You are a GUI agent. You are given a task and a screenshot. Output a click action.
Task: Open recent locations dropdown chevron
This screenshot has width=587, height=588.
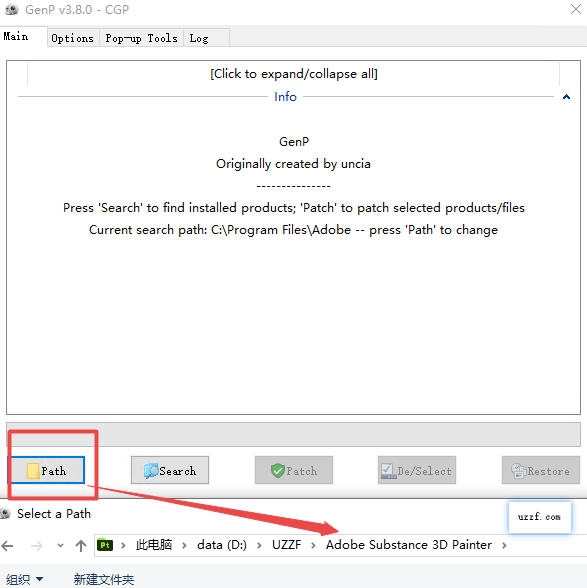(60, 546)
